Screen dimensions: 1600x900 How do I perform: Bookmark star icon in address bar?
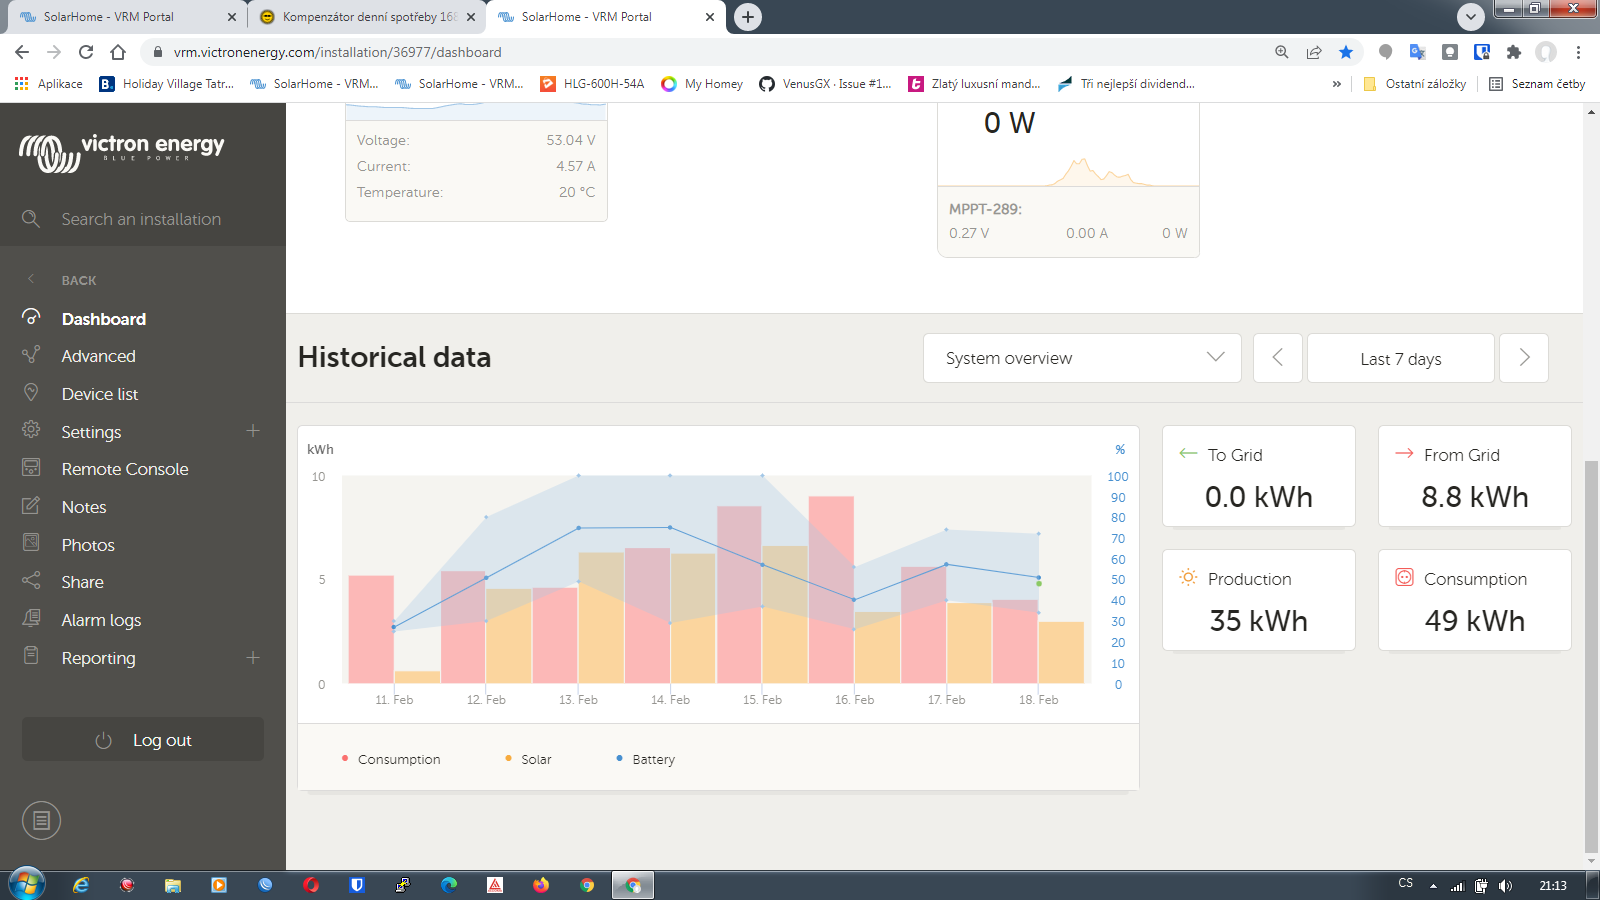point(1346,52)
